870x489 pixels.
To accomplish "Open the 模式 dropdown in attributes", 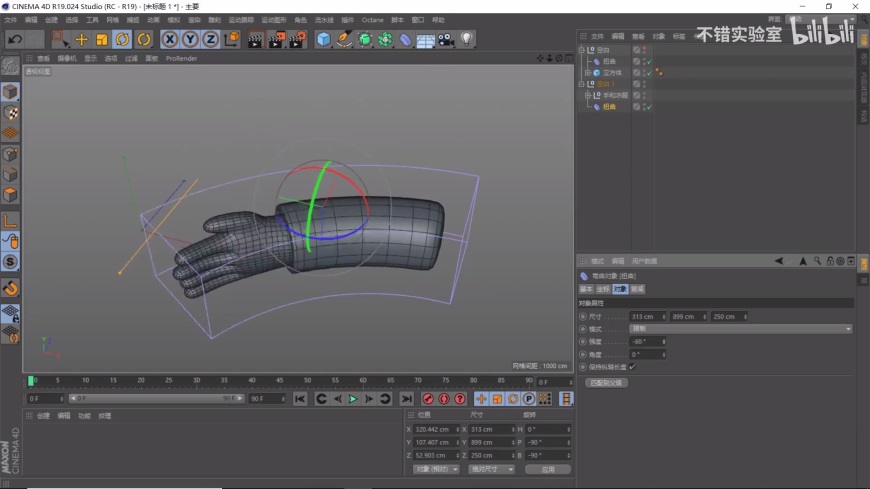I will (x=740, y=329).
